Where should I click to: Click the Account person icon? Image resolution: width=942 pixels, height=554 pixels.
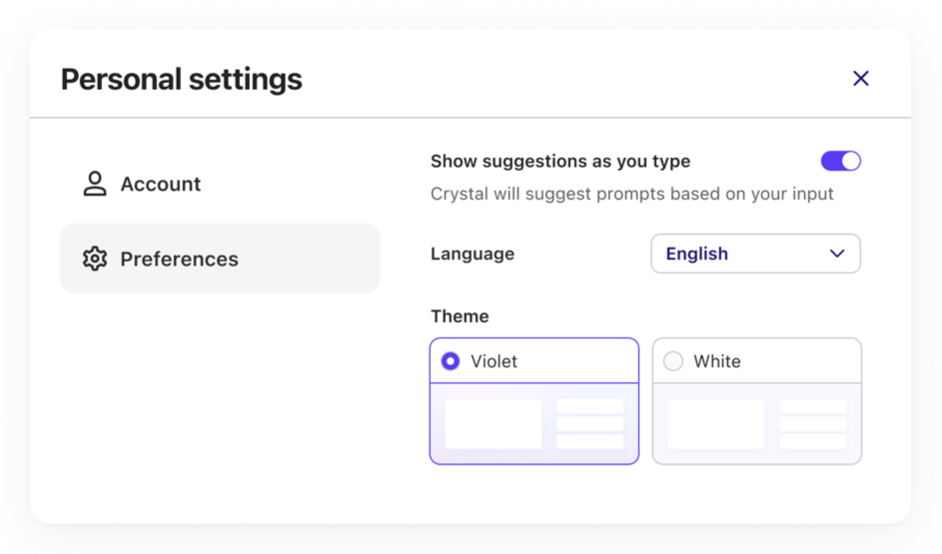95,184
